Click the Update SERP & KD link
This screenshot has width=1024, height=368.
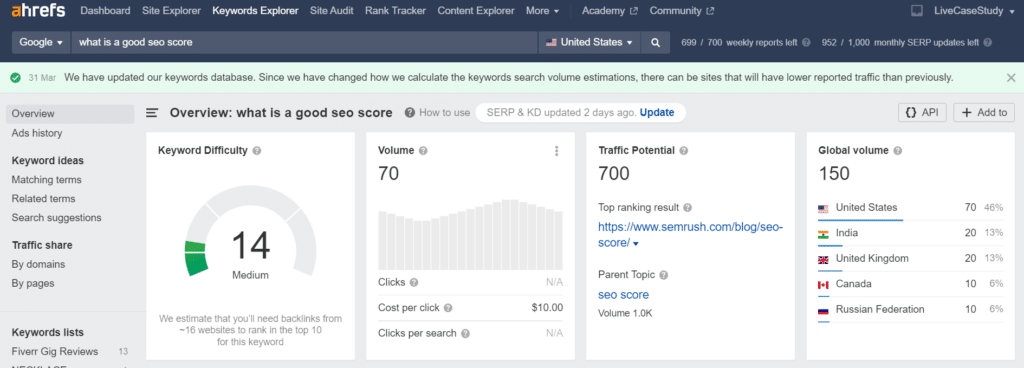pos(657,112)
